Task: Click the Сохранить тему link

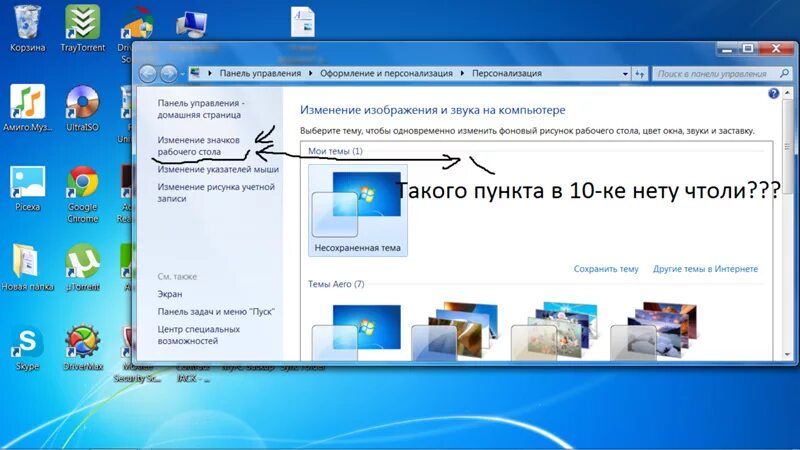Action: (x=606, y=269)
